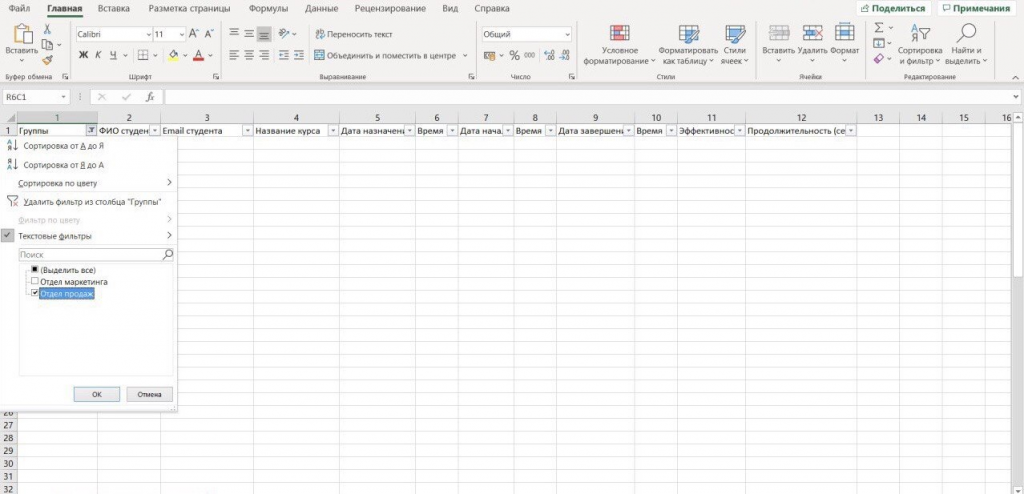Open the AutoSum sigma icon
Image resolution: width=1024 pixels, height=494 pixels.
pos(878,27)
